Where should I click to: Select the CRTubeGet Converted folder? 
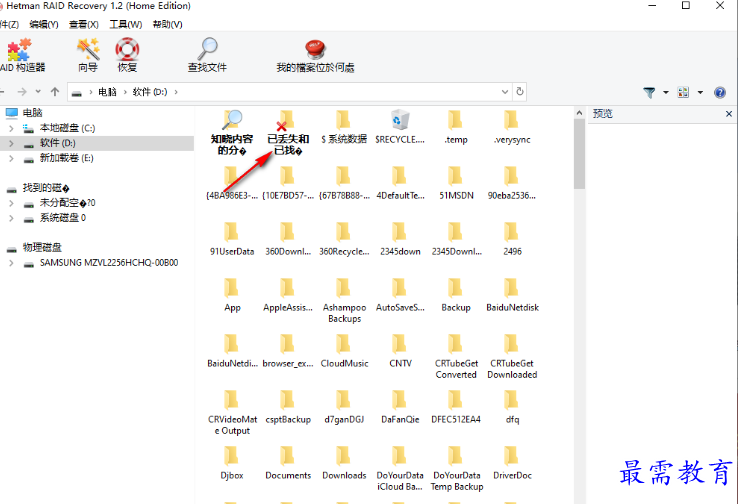[456, 357]
